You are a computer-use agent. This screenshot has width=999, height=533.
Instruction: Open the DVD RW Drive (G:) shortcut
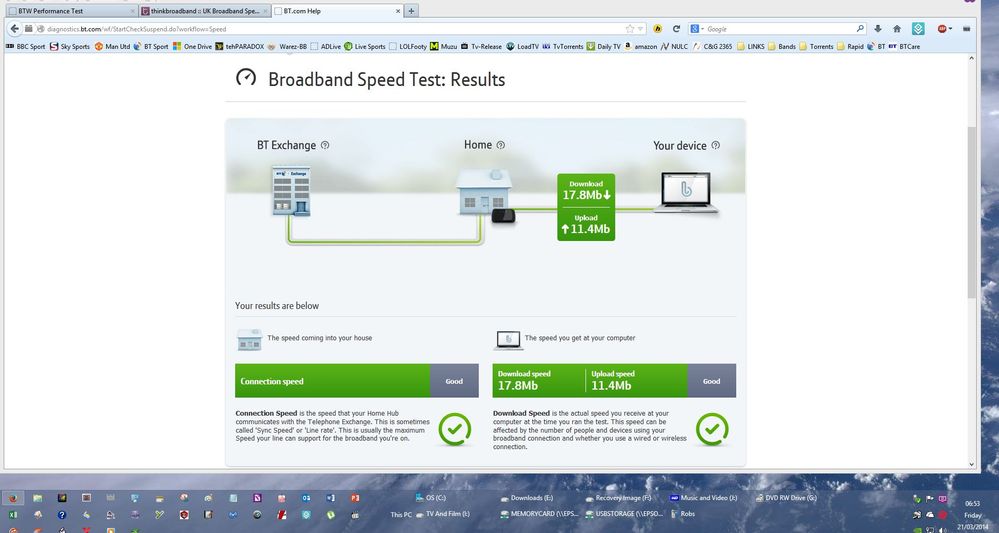[x=786, y=498]
